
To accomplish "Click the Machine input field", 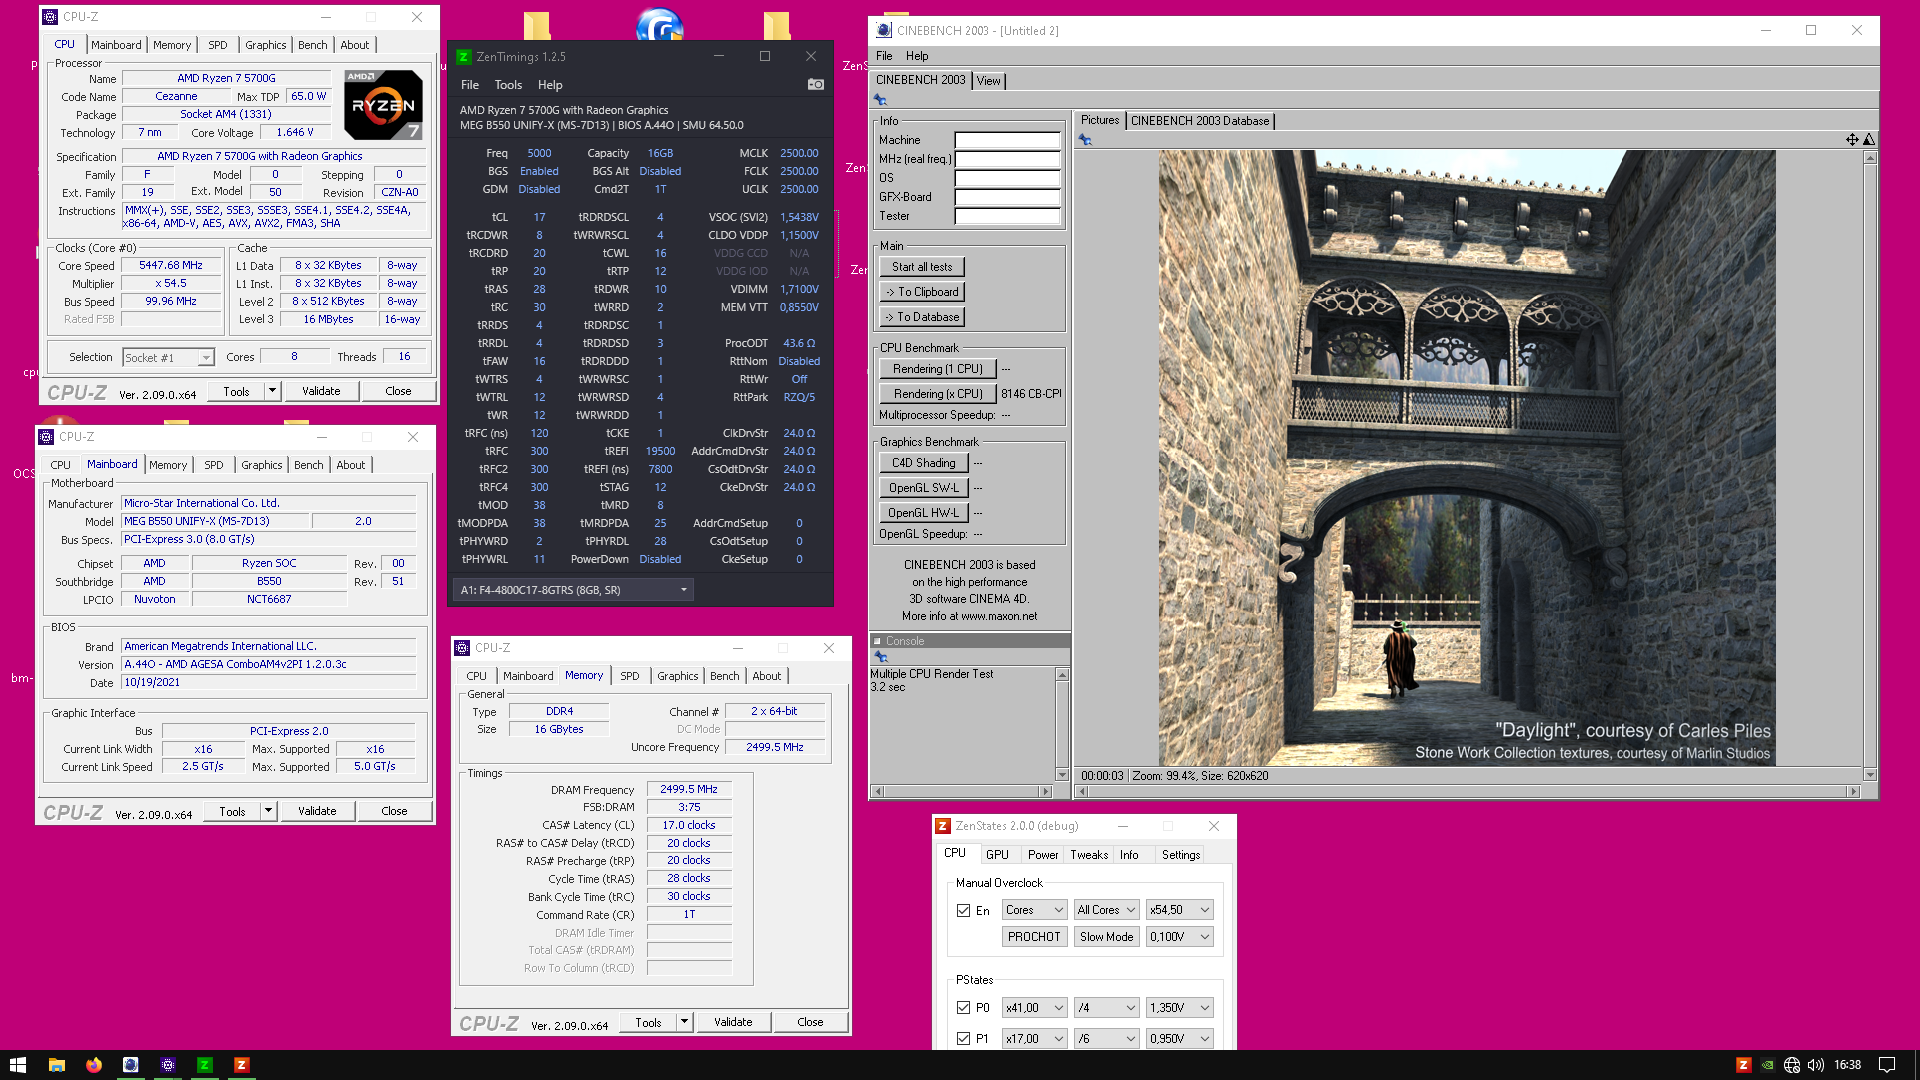I will 1007,140.
